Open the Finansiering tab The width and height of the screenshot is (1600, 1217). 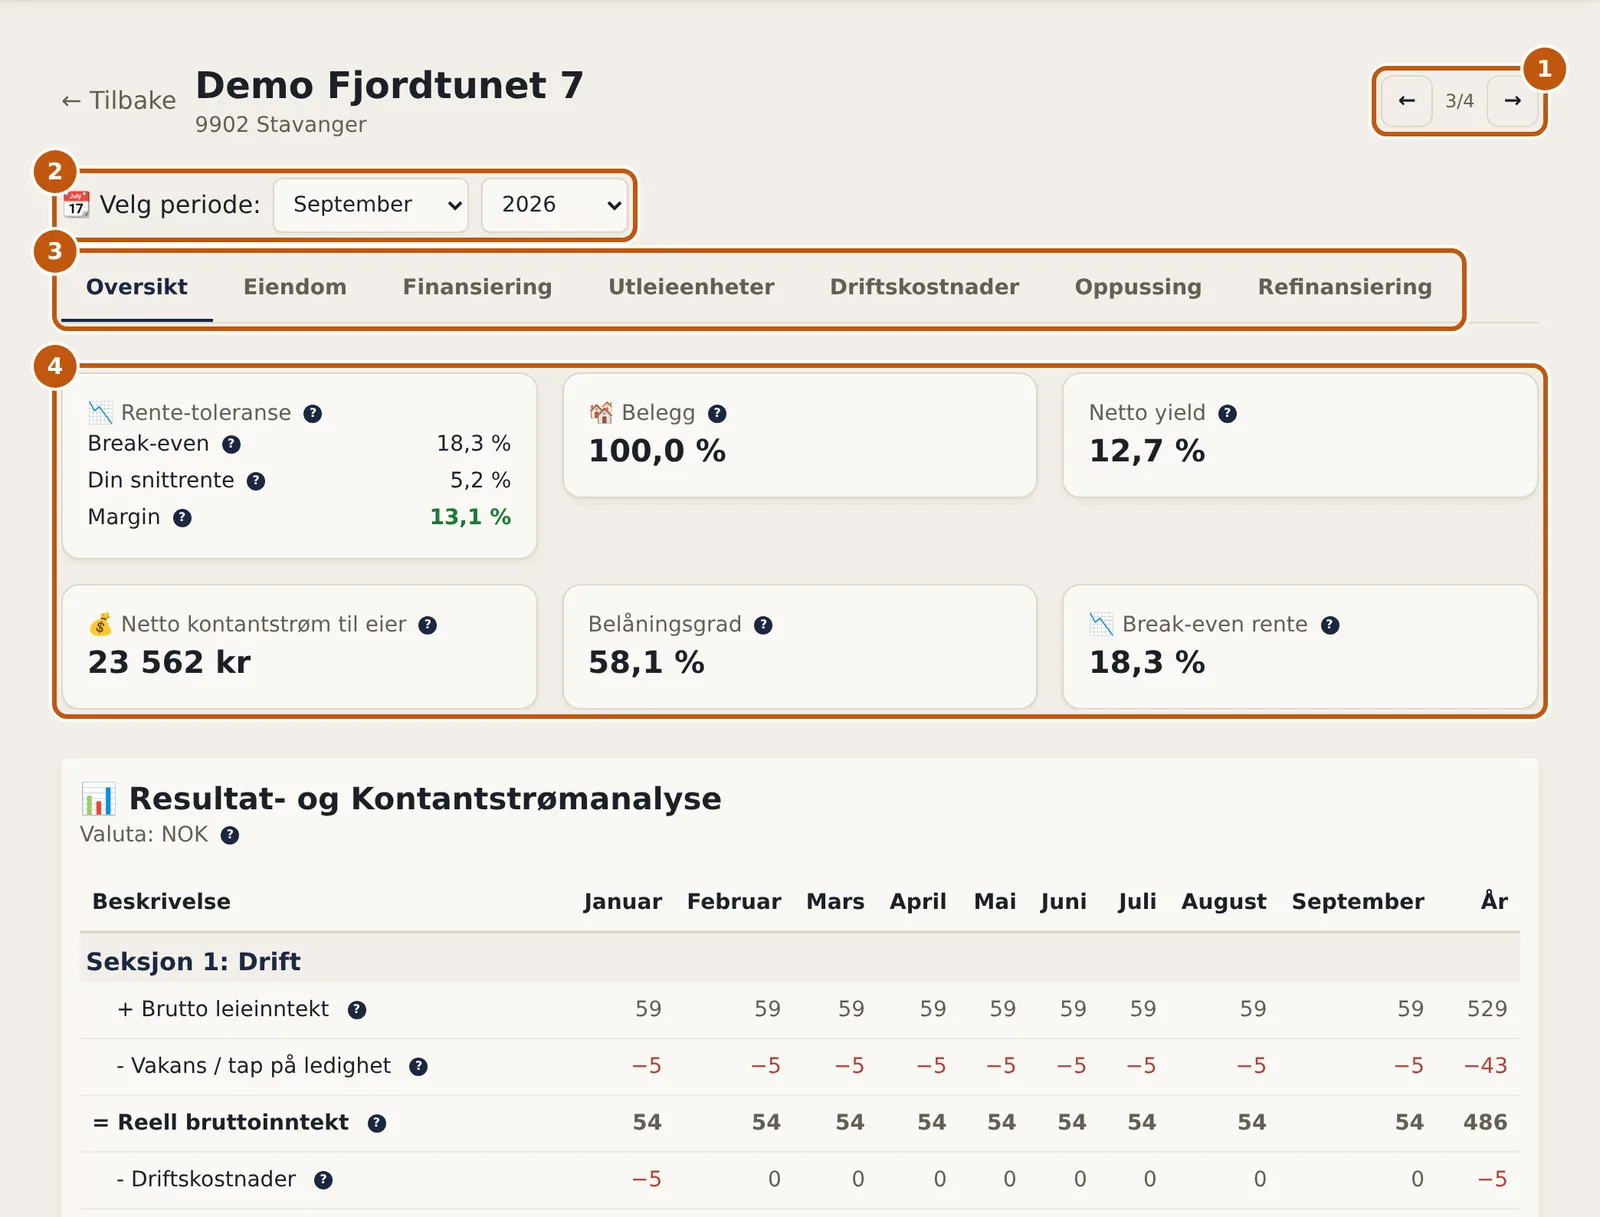[x=477, y=287]
